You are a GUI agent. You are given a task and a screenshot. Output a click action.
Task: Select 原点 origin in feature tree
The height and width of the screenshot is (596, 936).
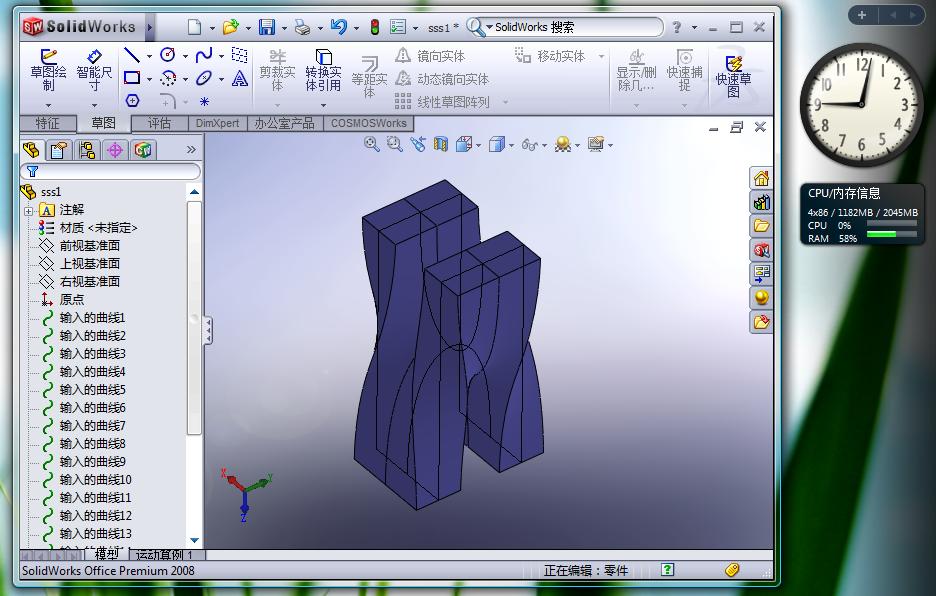(x=72, y=299)
